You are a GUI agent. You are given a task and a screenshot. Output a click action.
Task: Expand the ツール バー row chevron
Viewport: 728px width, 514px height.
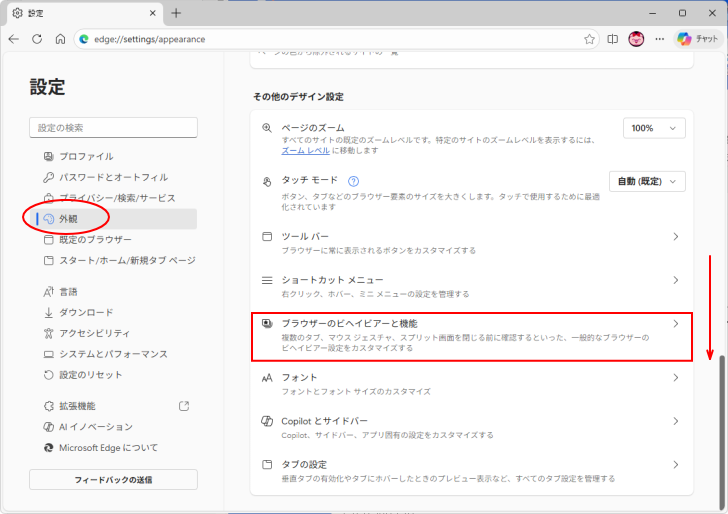676,237
